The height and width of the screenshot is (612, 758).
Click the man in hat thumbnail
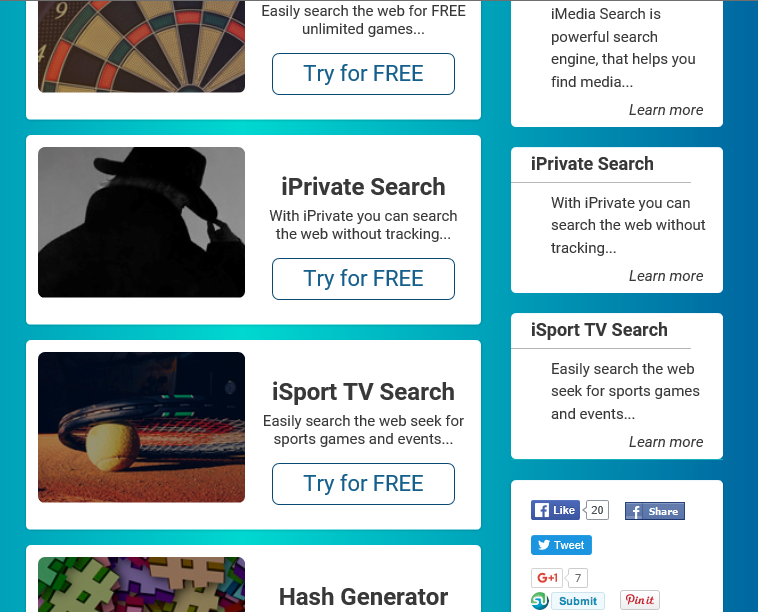[x=142, y=222]
